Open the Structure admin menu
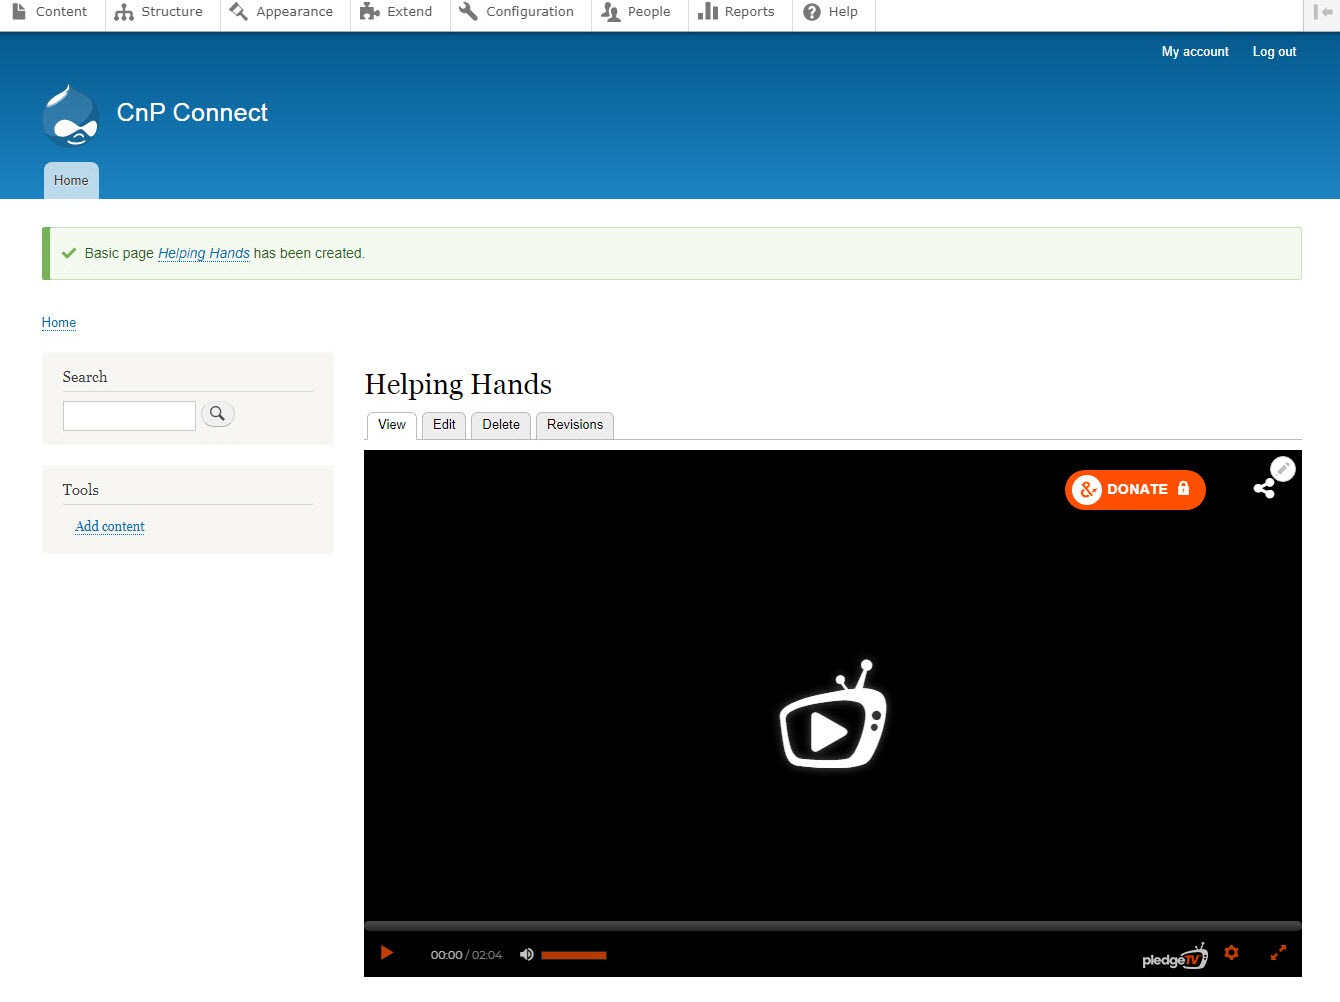This screenshot has width=1340, height=1002. click(x=159, y=12)
